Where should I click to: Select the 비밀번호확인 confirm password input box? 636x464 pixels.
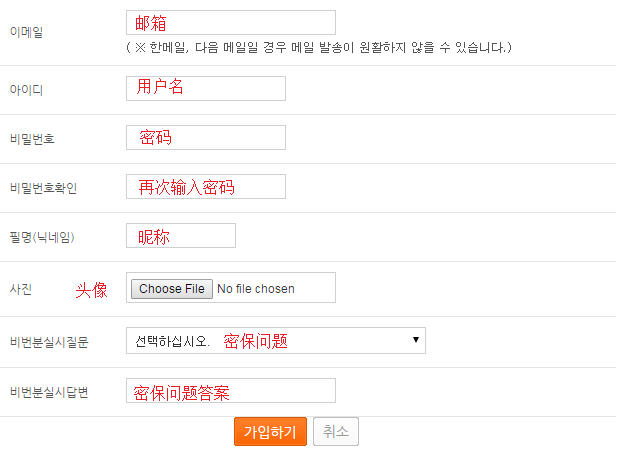point(205,186)
